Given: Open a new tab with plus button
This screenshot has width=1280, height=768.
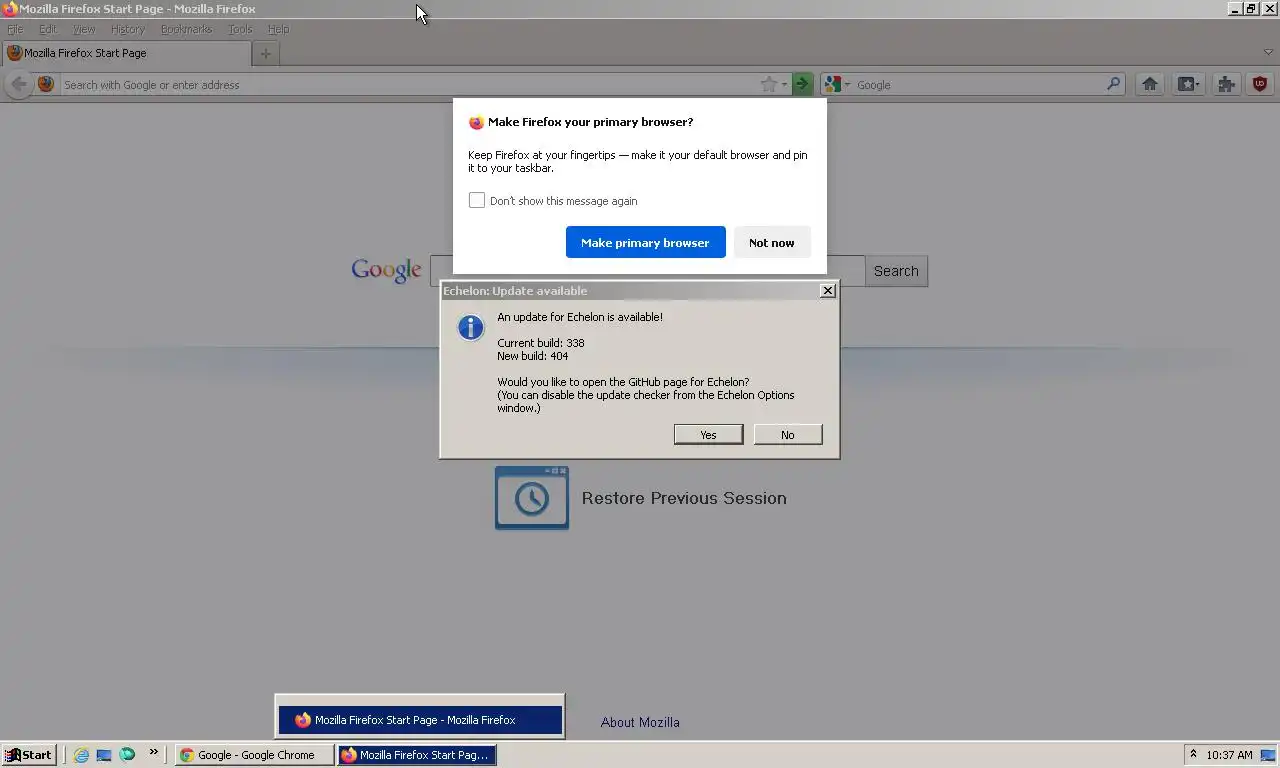Looking at the screenshot, I should pyautogui.click(x=265, y=53).
